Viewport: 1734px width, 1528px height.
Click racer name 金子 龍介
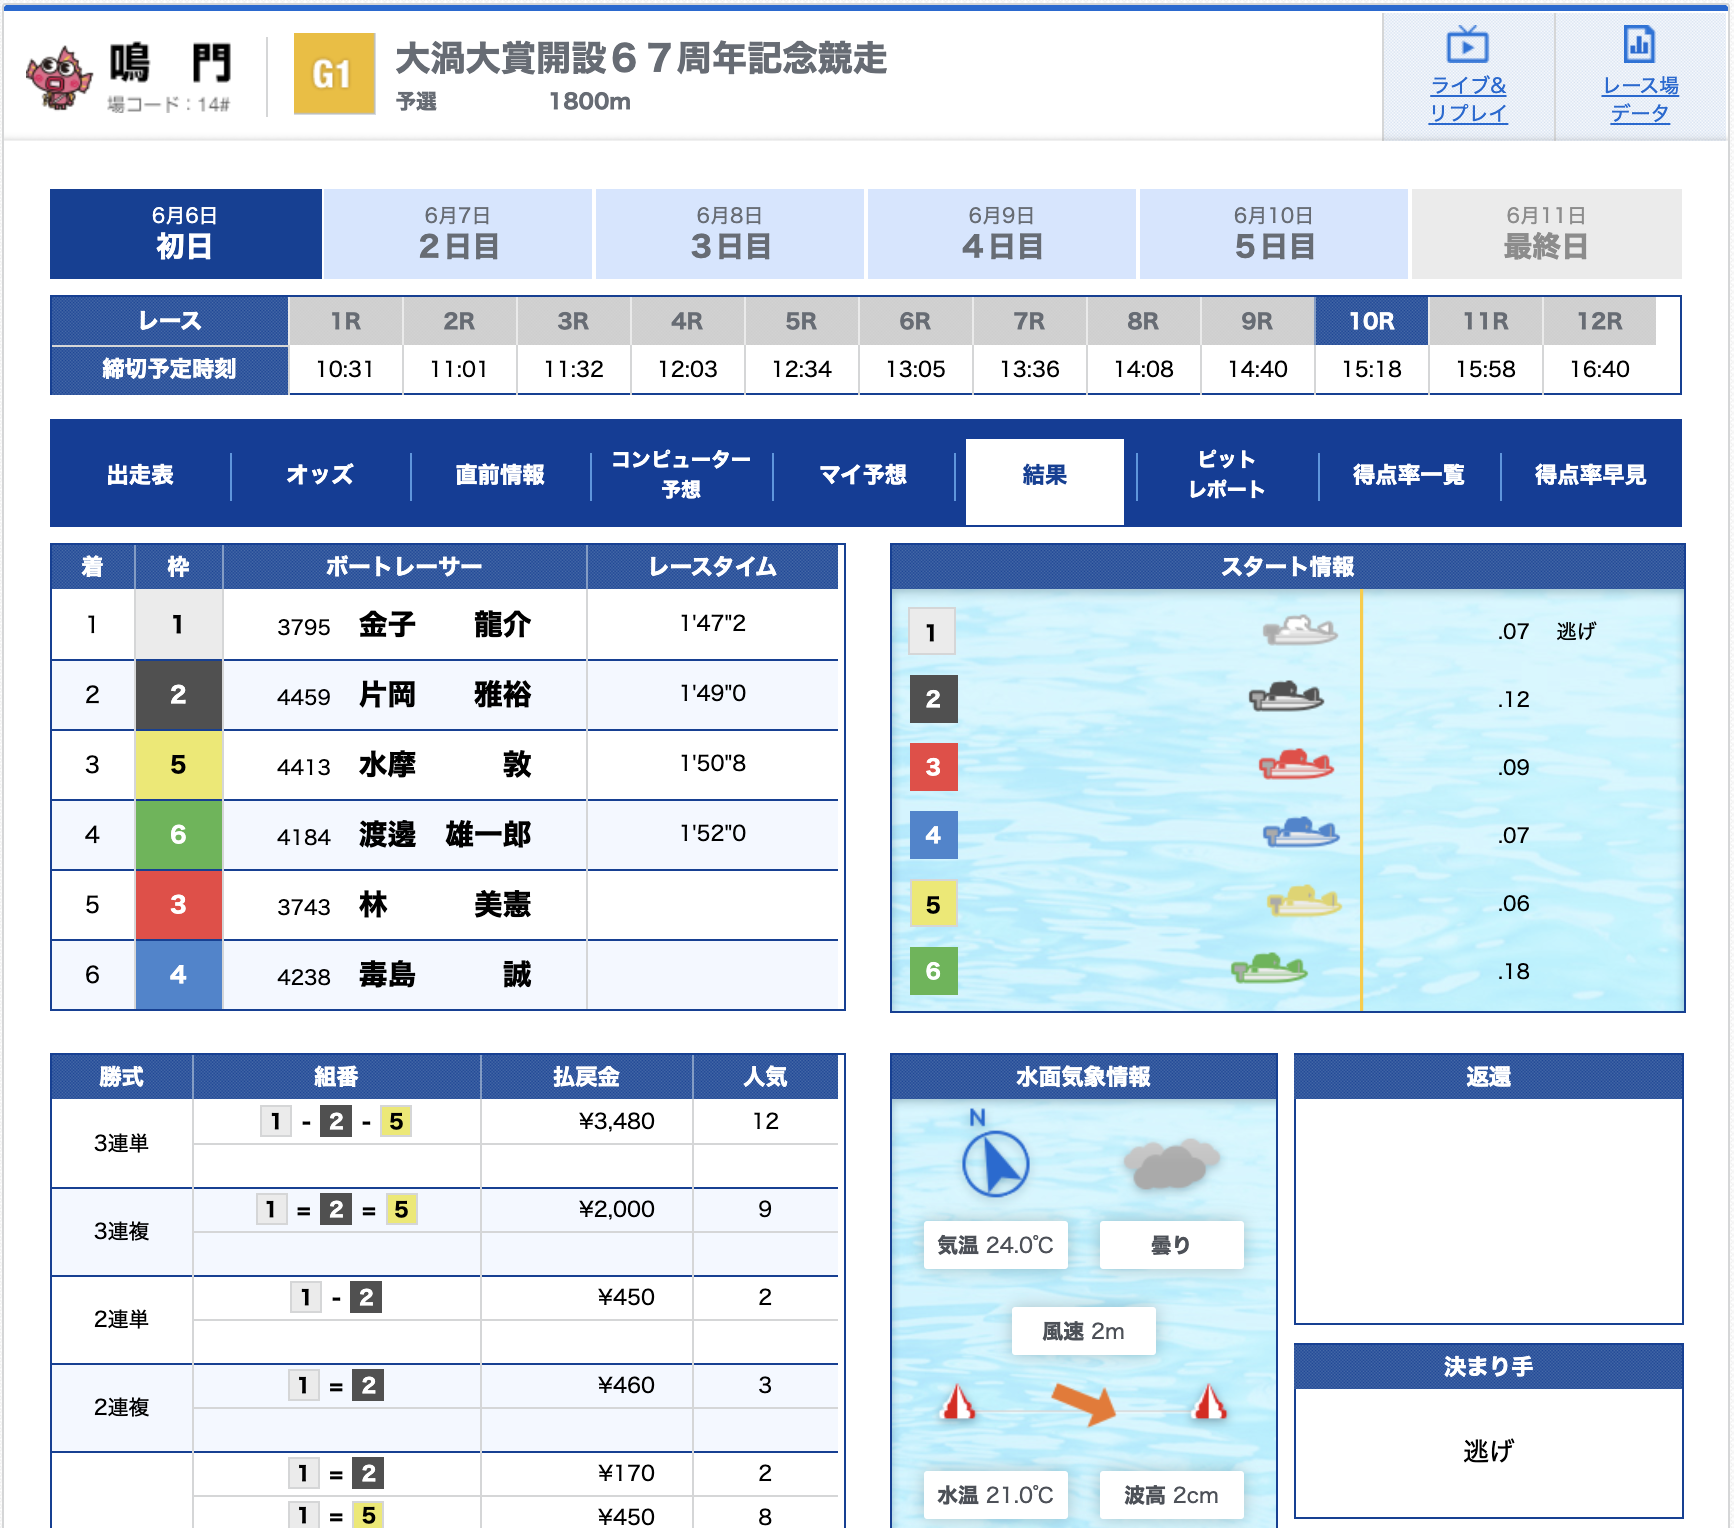pos(444,625)
